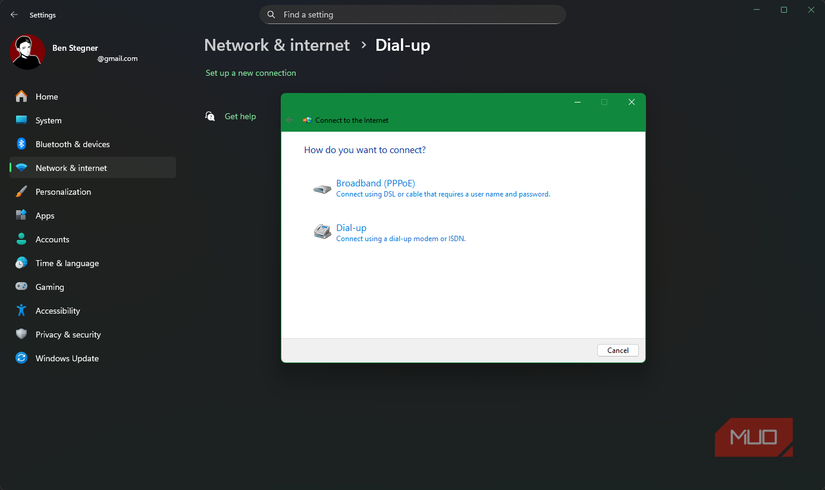Click the Network & internet breadcrumb
825x490 pixels.
(277, 45)
